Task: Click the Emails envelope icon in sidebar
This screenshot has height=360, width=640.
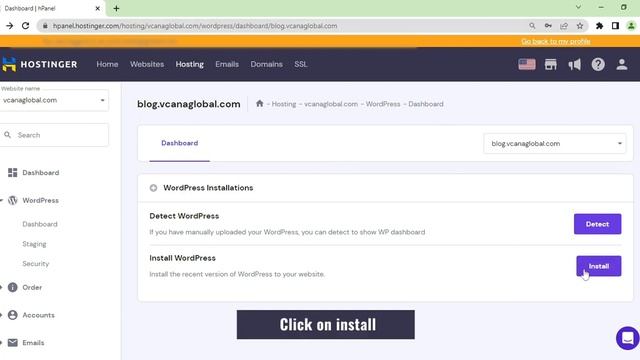Action: click(13, 342)
